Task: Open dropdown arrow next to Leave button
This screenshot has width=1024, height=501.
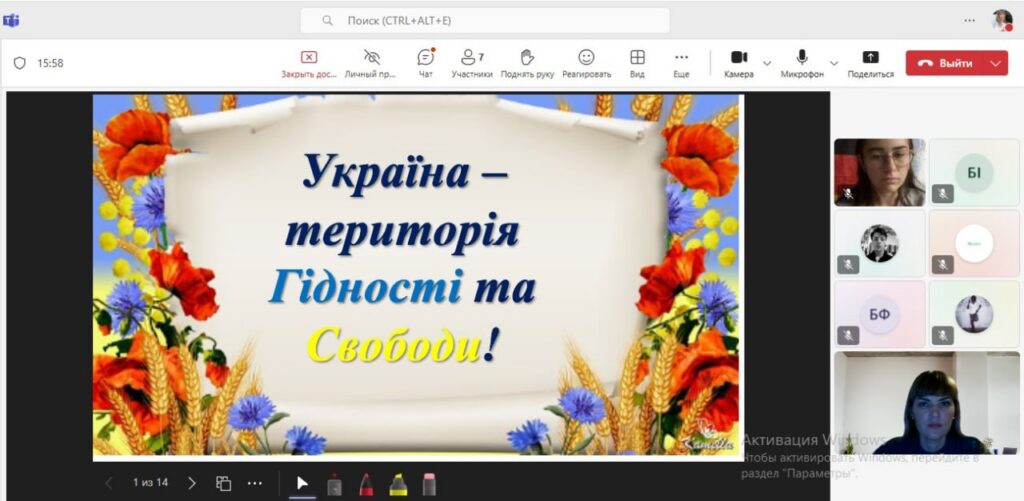Action: pos(995,63)
